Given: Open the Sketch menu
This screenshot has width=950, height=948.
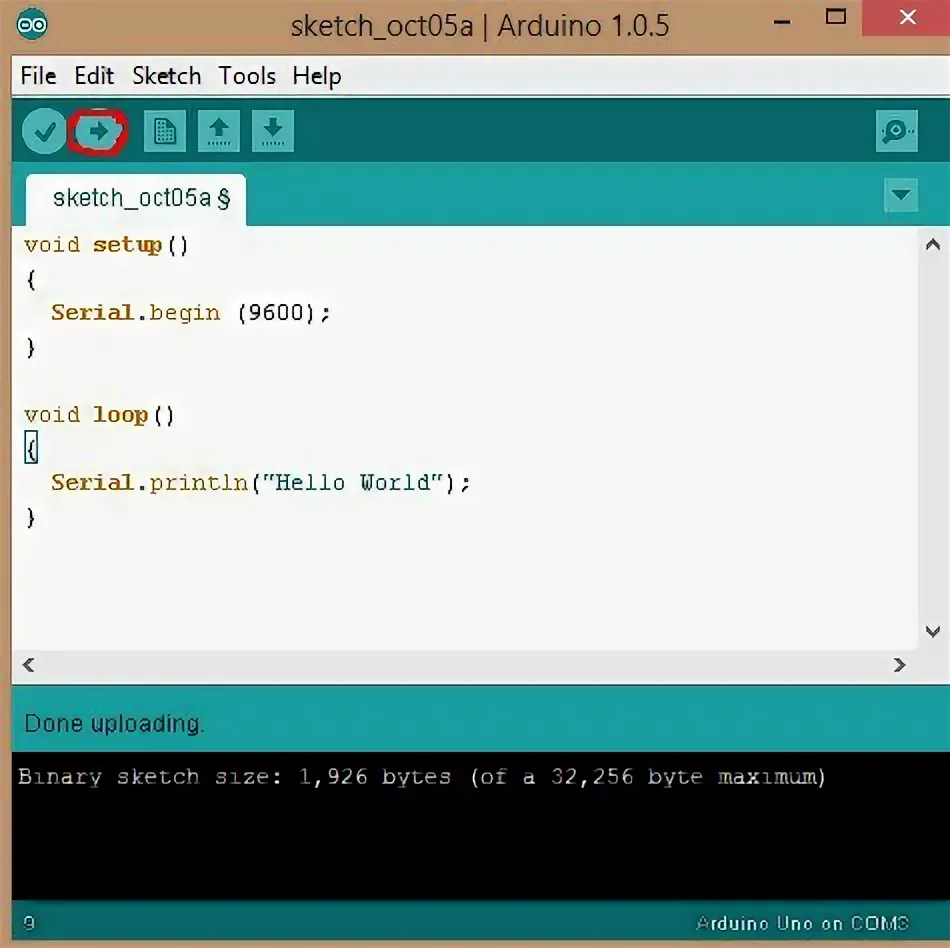Looking at the screenshot, I should 167,76.
